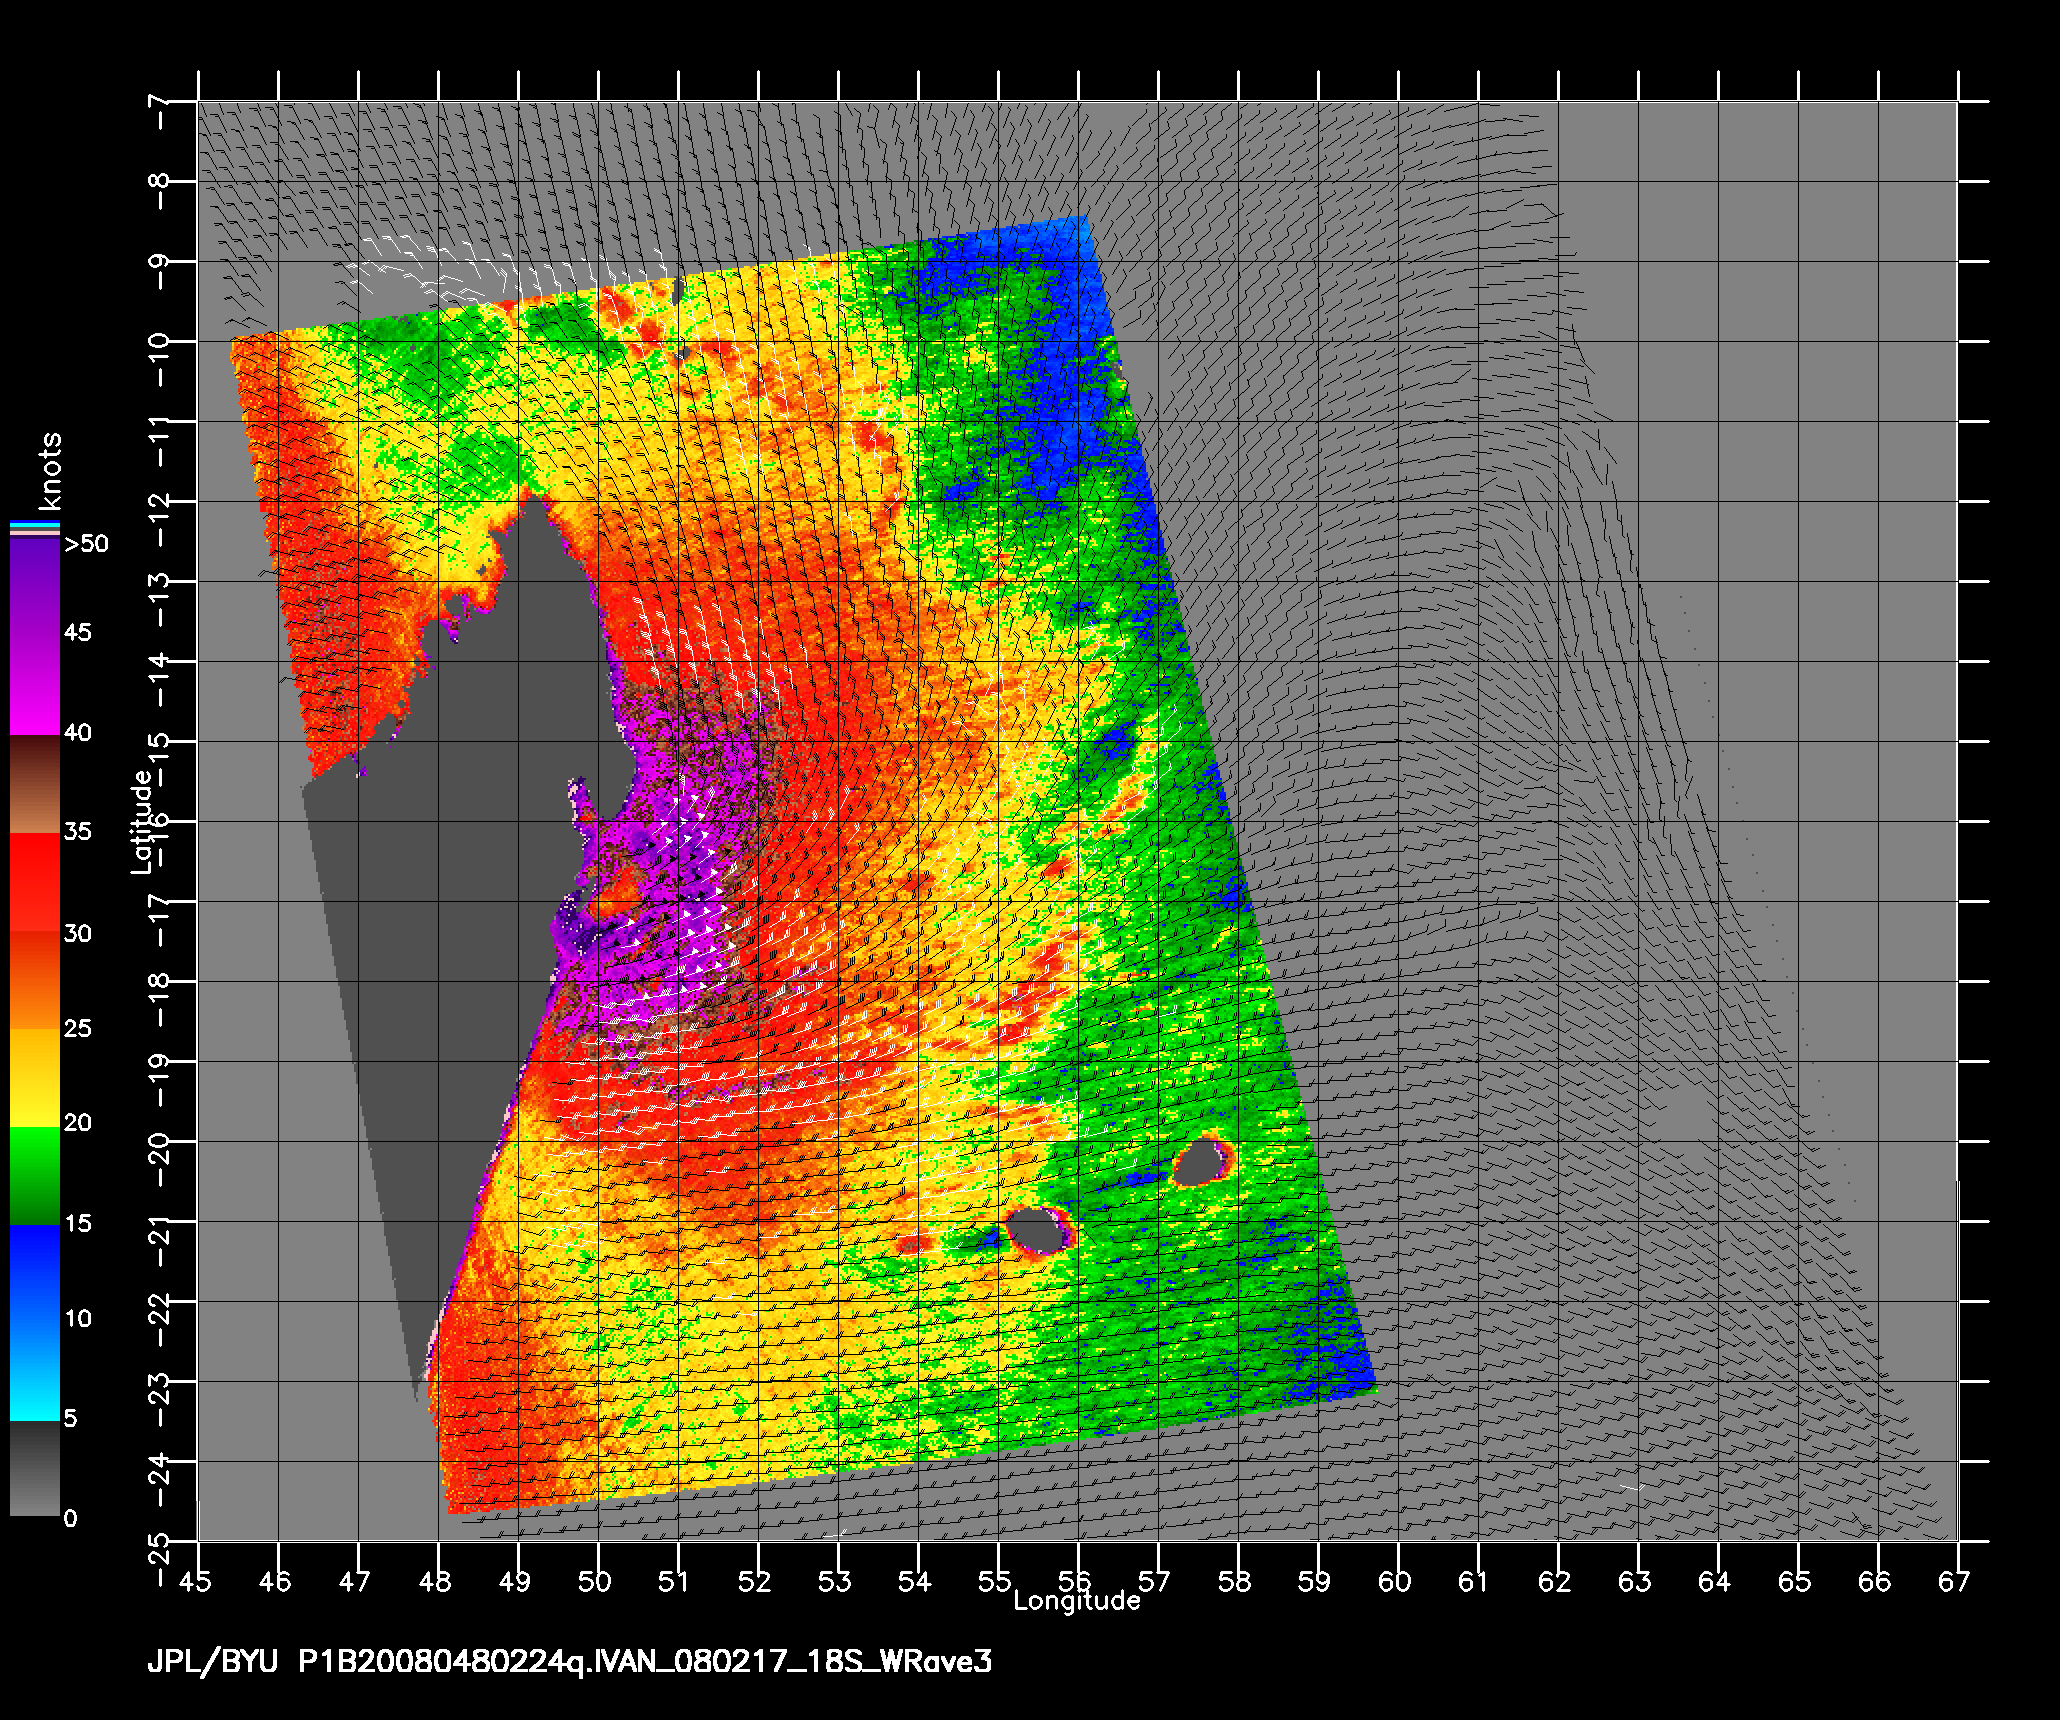Click the ">50" label on the knots scale

(86, 544)
